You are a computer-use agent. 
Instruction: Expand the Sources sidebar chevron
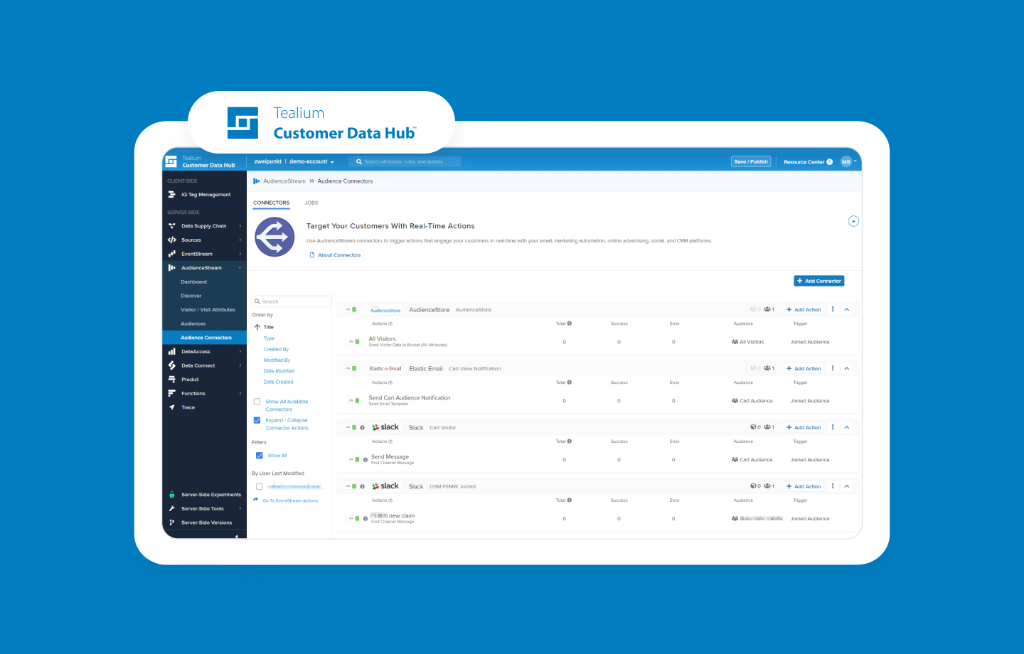[240, 240]
